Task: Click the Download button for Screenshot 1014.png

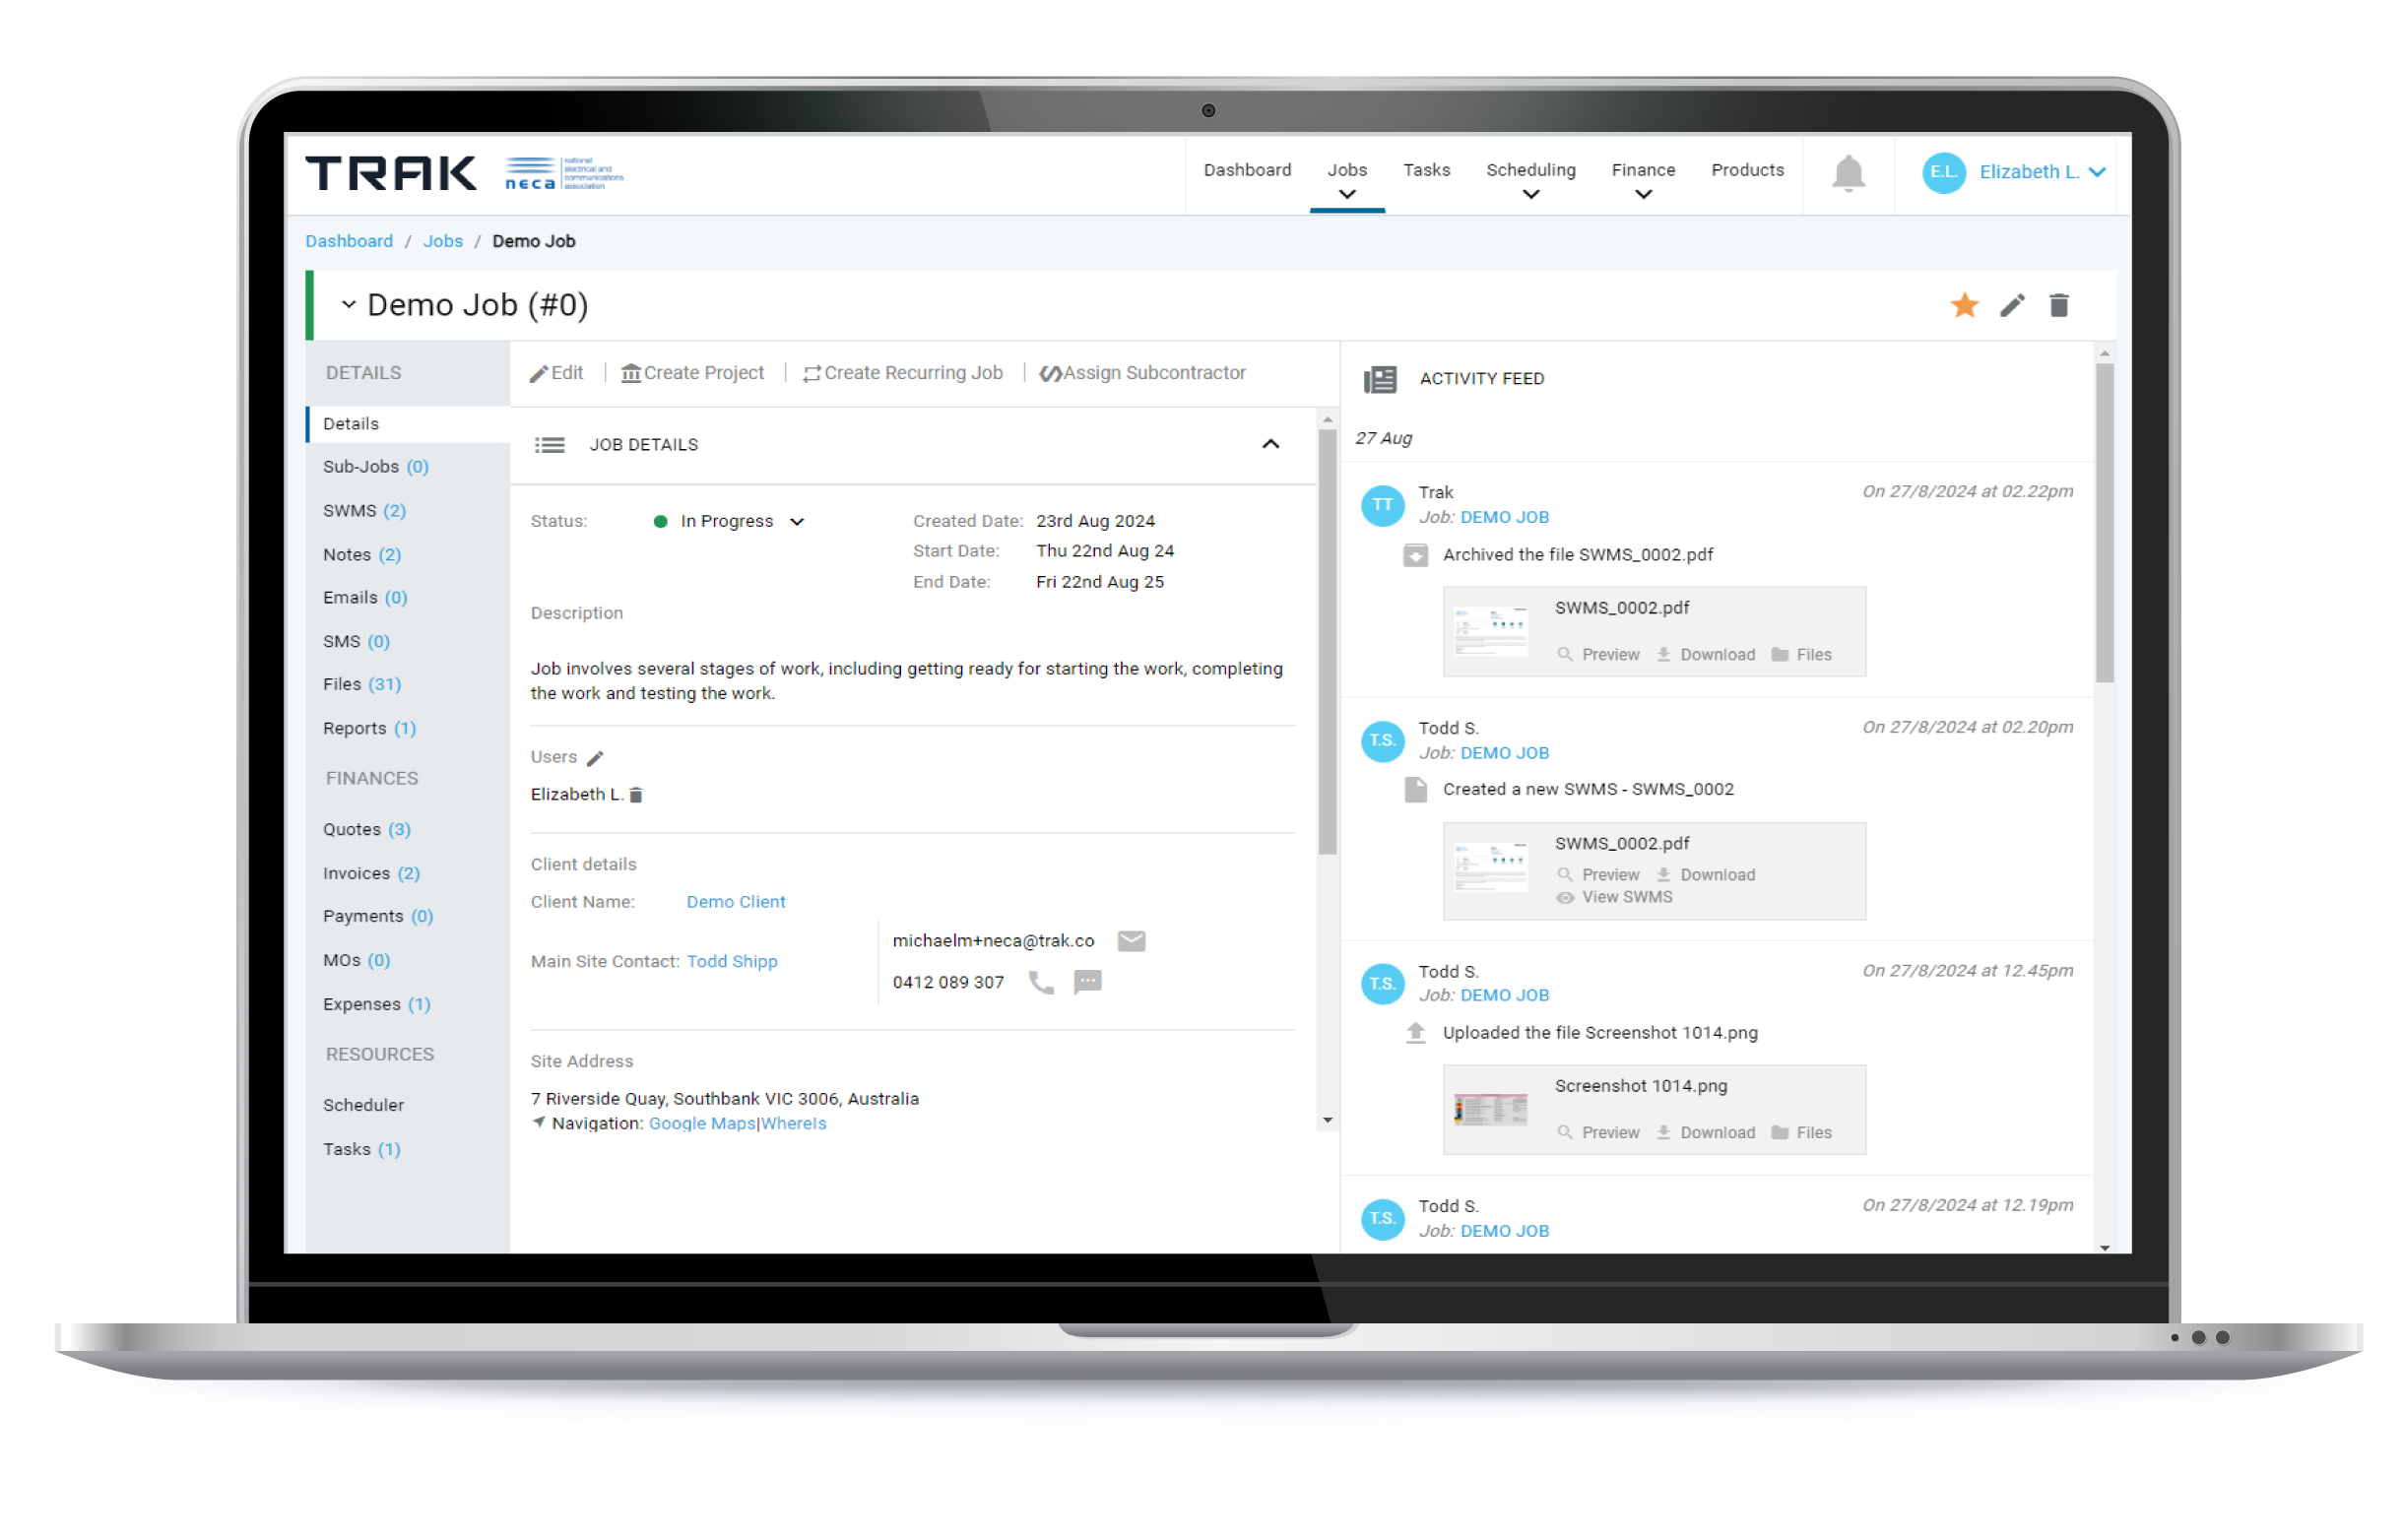Action: click(x=1708, y=1133)
